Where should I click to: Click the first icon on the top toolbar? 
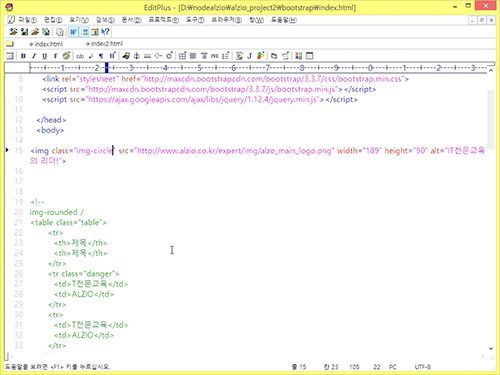(13, 32)
